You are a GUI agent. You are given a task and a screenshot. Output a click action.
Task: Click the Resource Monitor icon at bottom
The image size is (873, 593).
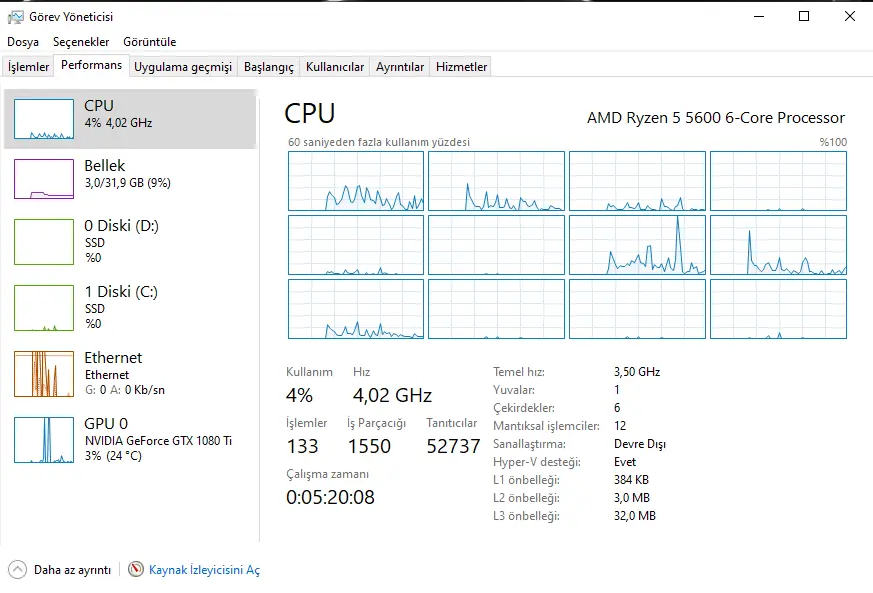point(135,569)
